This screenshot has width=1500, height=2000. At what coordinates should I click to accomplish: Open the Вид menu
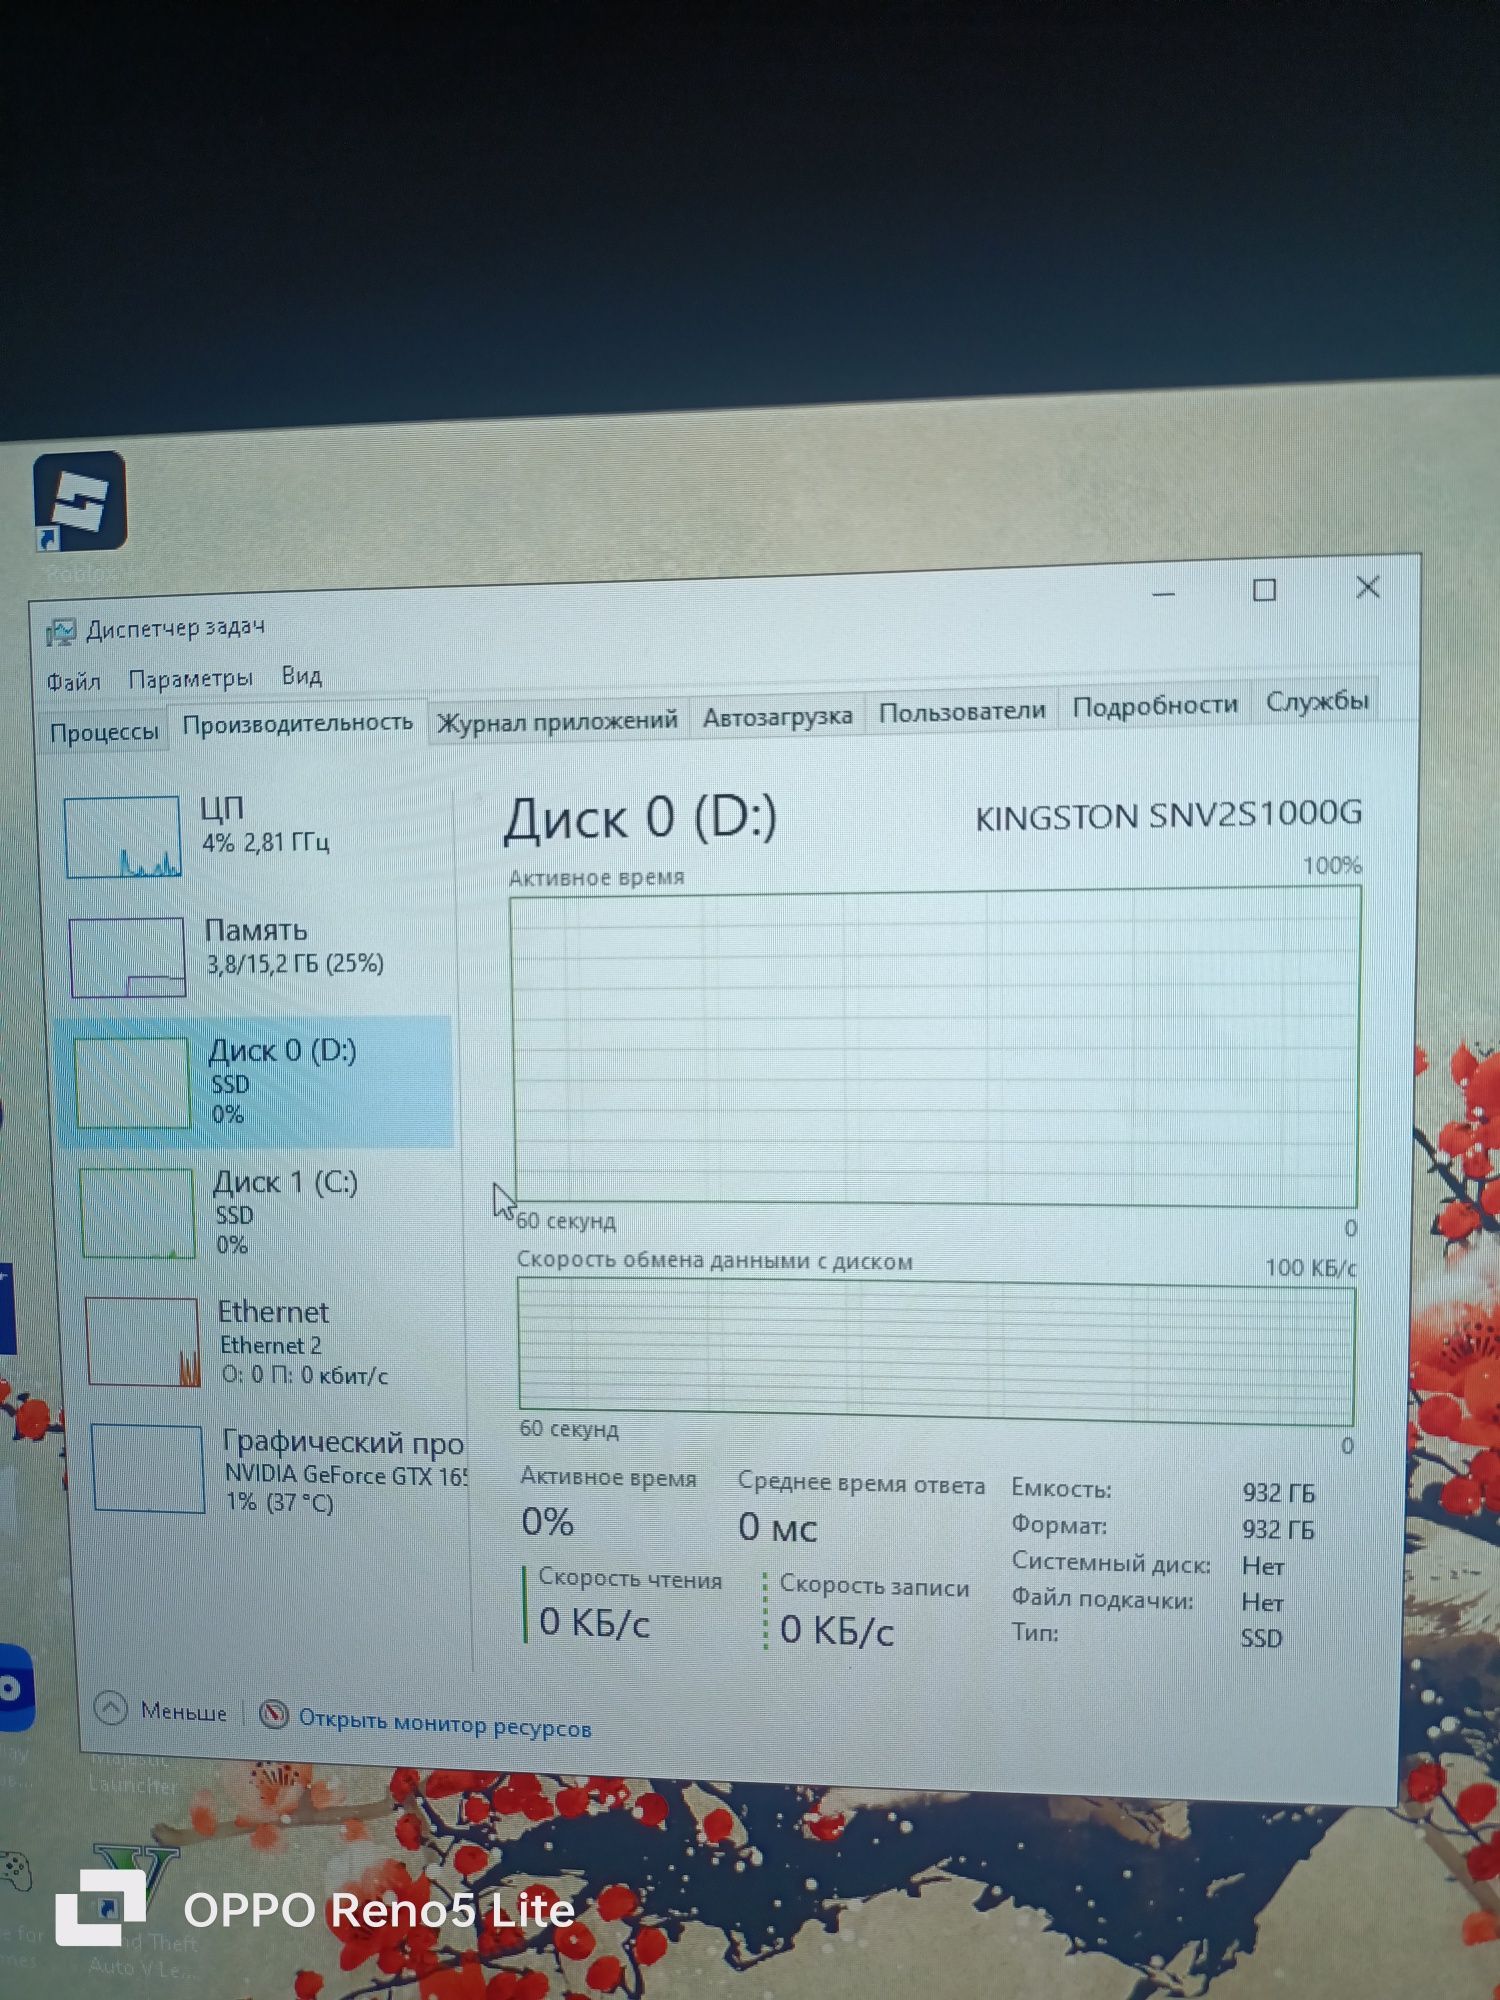click(301, 676)
